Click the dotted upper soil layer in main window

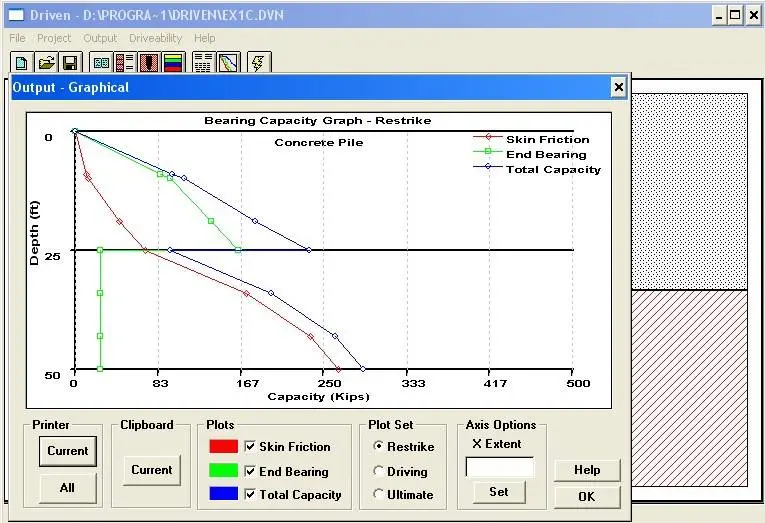[x=689, y=191]
